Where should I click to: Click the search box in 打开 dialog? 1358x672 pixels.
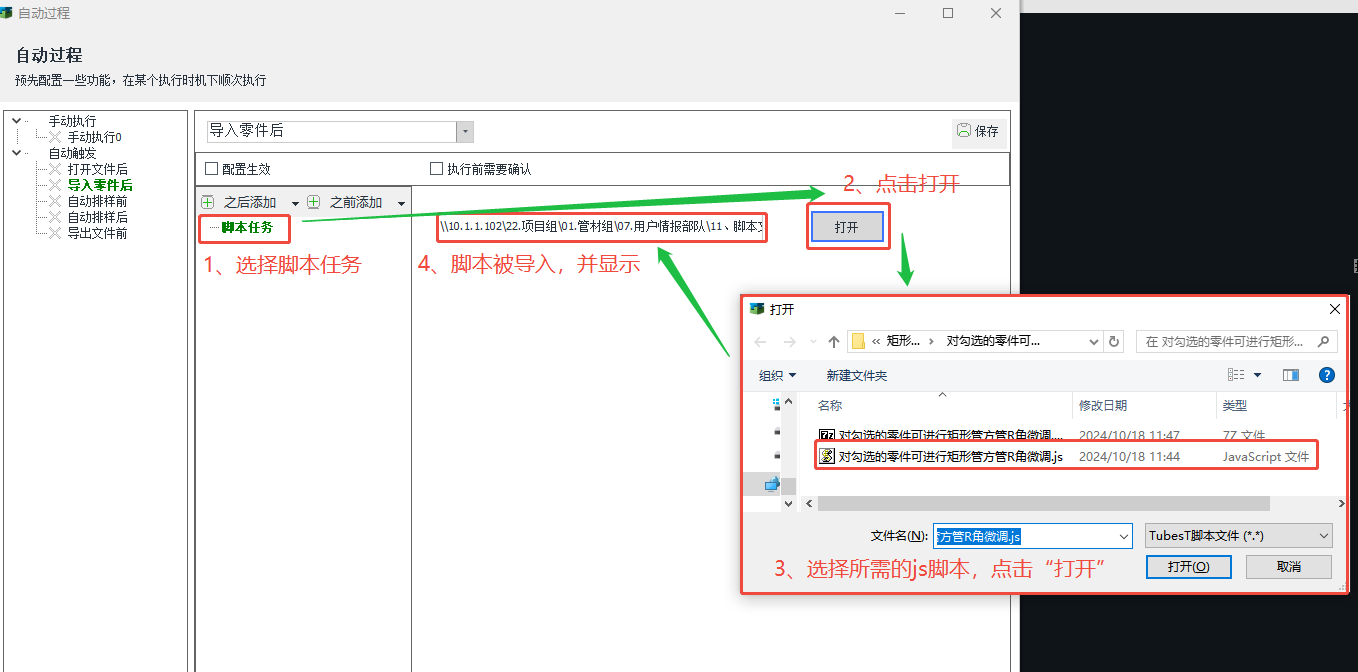[1237, 341]
